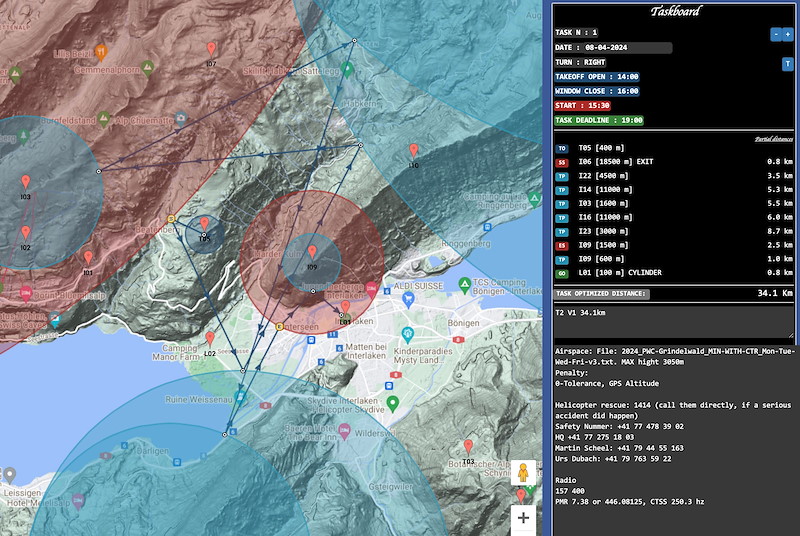Open Street View pegman control
800x536 pixels.
[523, 473]
